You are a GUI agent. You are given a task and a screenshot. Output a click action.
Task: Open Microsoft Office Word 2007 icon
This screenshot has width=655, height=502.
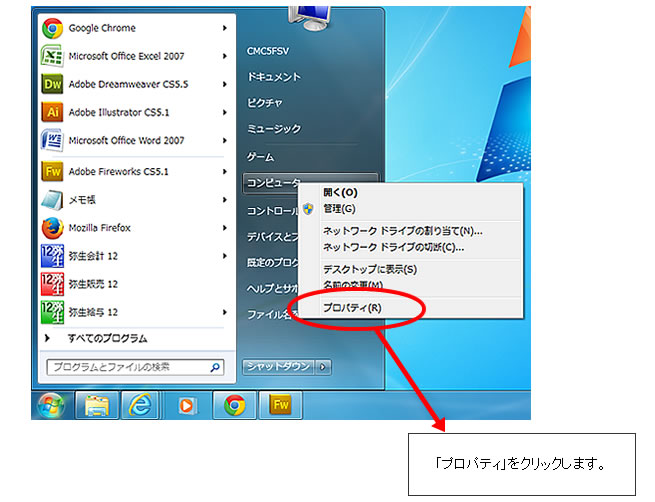[x=52, y=140]
